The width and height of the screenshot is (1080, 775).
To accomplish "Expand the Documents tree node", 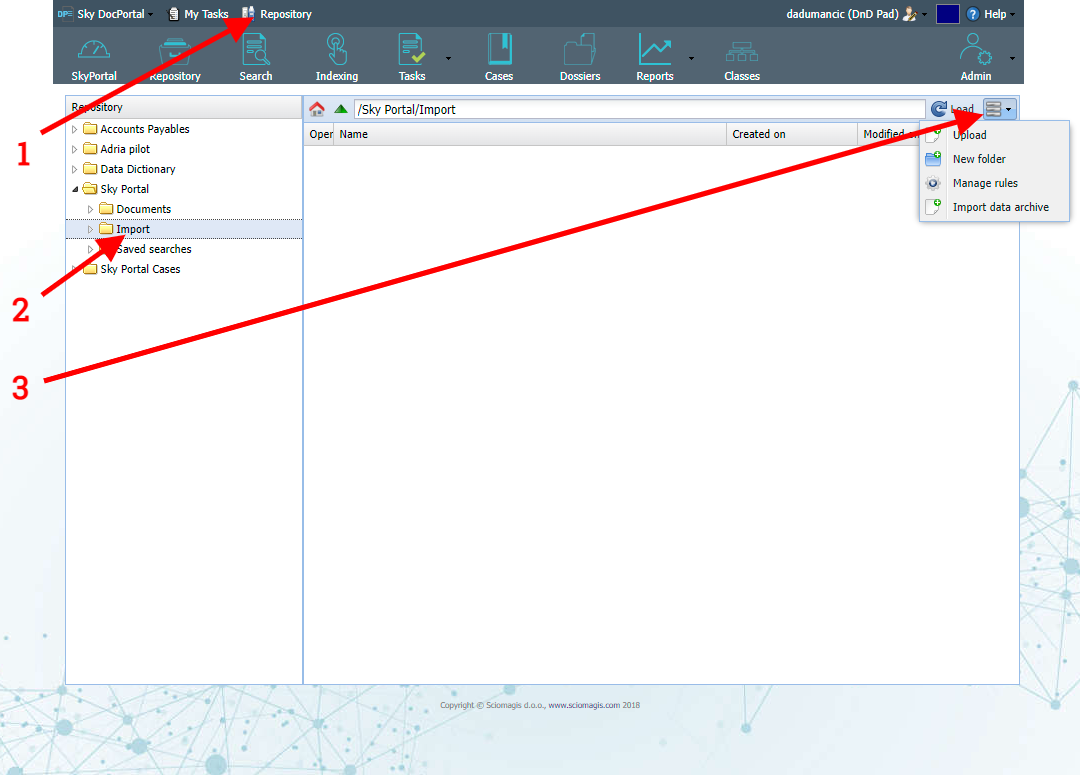I will (90, 209).
